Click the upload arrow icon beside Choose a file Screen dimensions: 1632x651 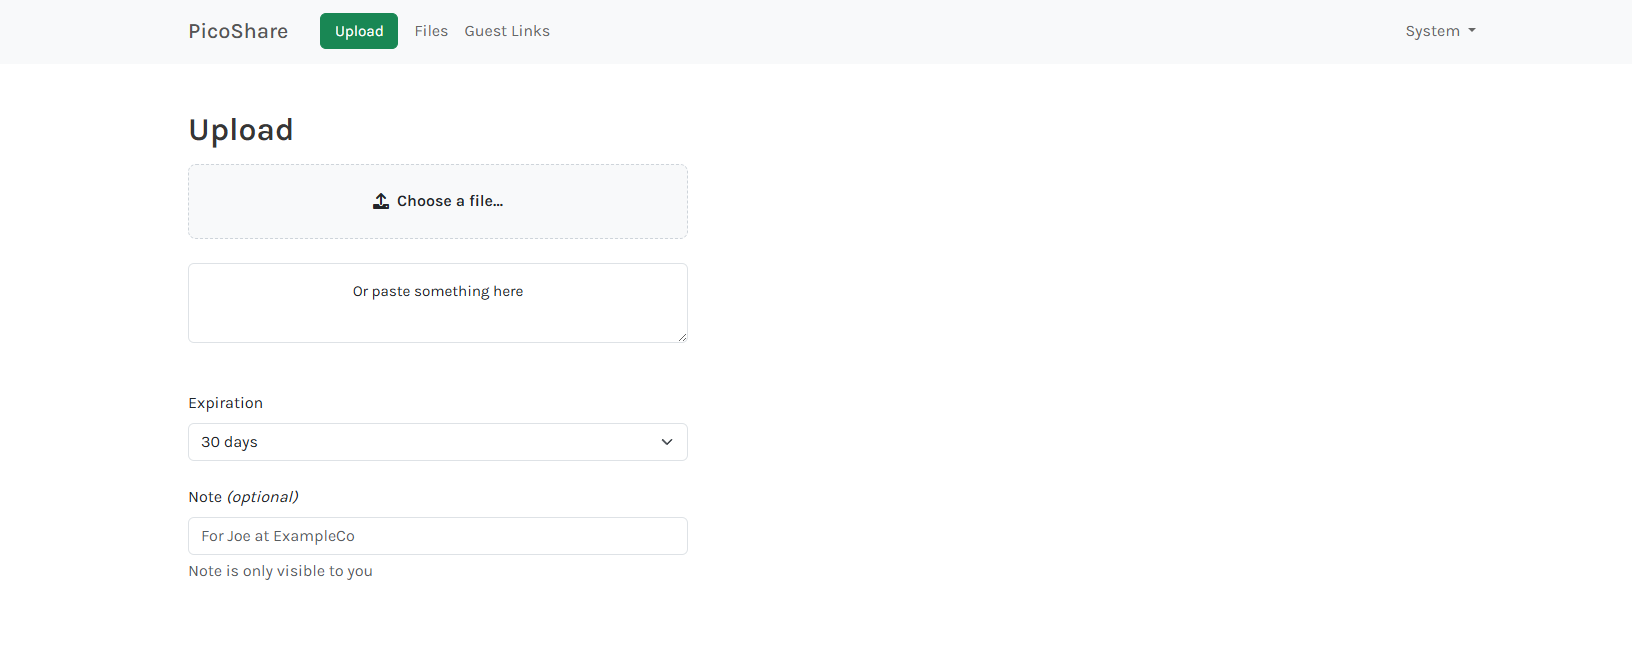click(381, 201)
